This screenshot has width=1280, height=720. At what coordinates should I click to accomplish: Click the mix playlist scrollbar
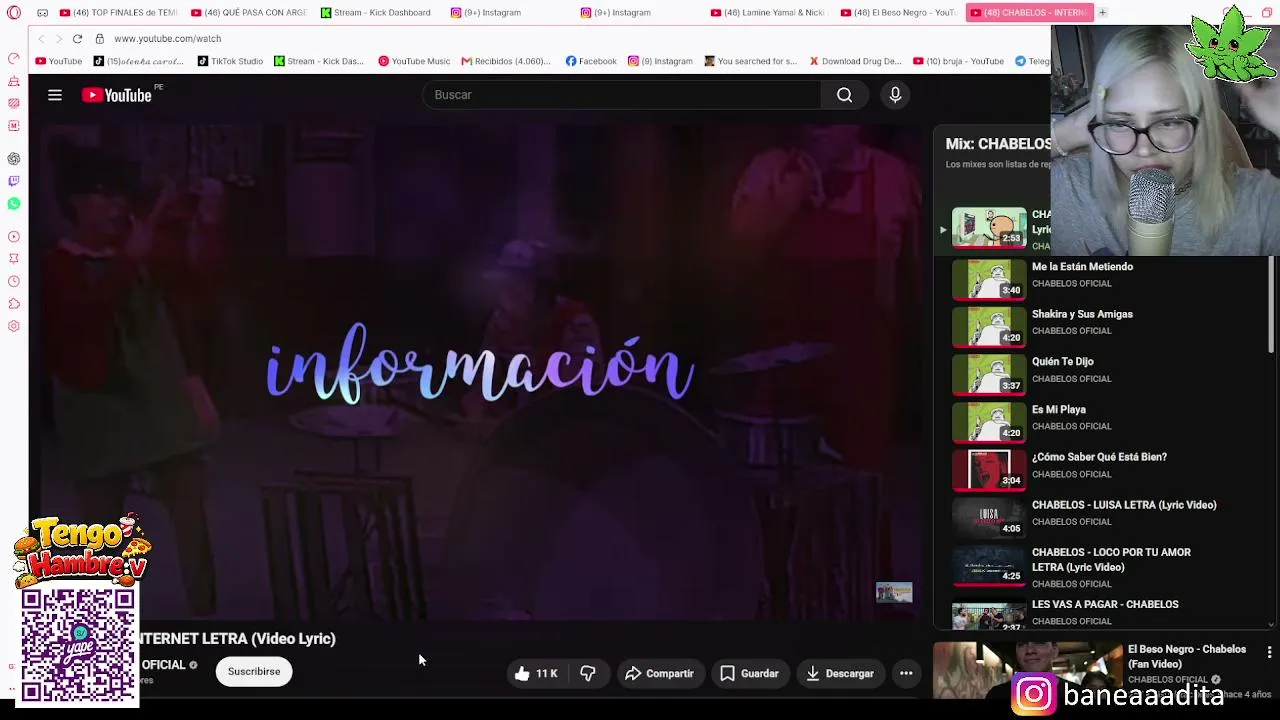(x=1271, y=305)
